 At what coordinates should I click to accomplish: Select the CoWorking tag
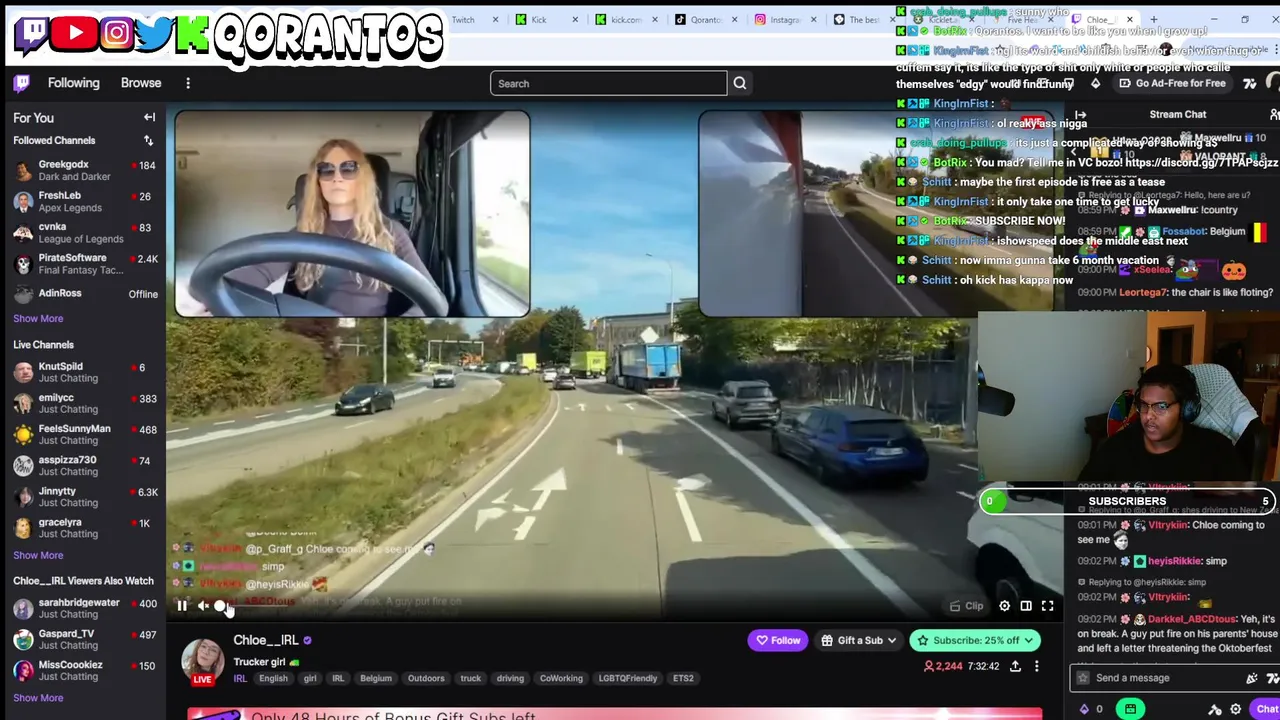click(561, 678)
